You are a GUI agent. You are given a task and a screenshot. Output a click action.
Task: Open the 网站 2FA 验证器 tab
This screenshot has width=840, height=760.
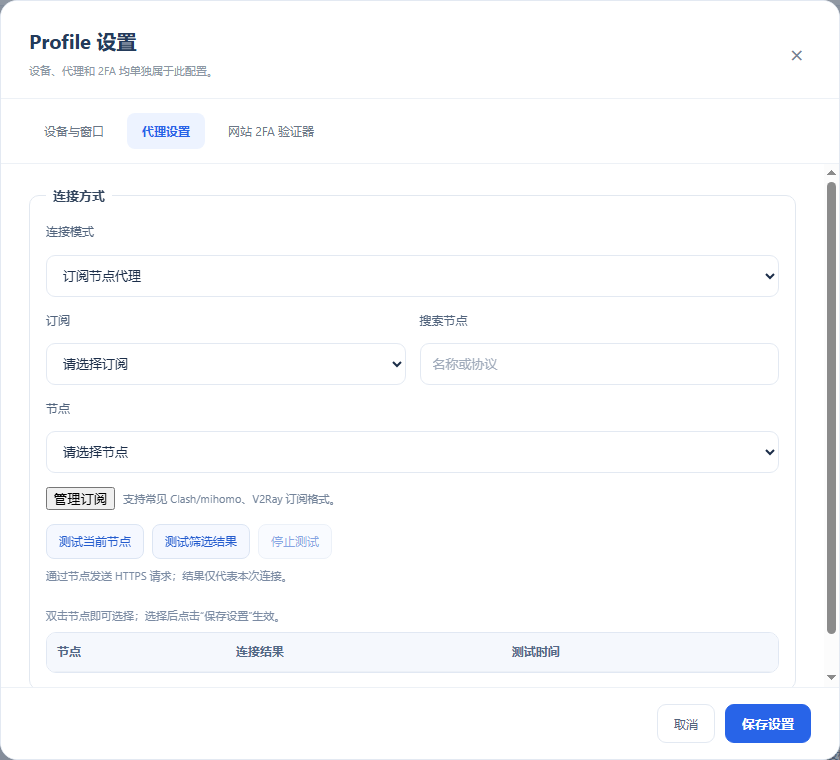click(x=271, y=131)
